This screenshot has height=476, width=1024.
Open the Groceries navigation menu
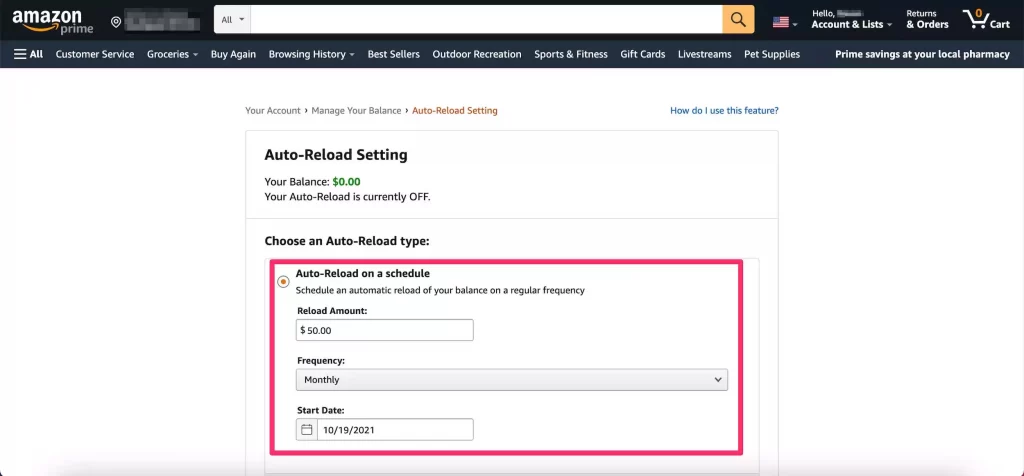pos(172,54)
